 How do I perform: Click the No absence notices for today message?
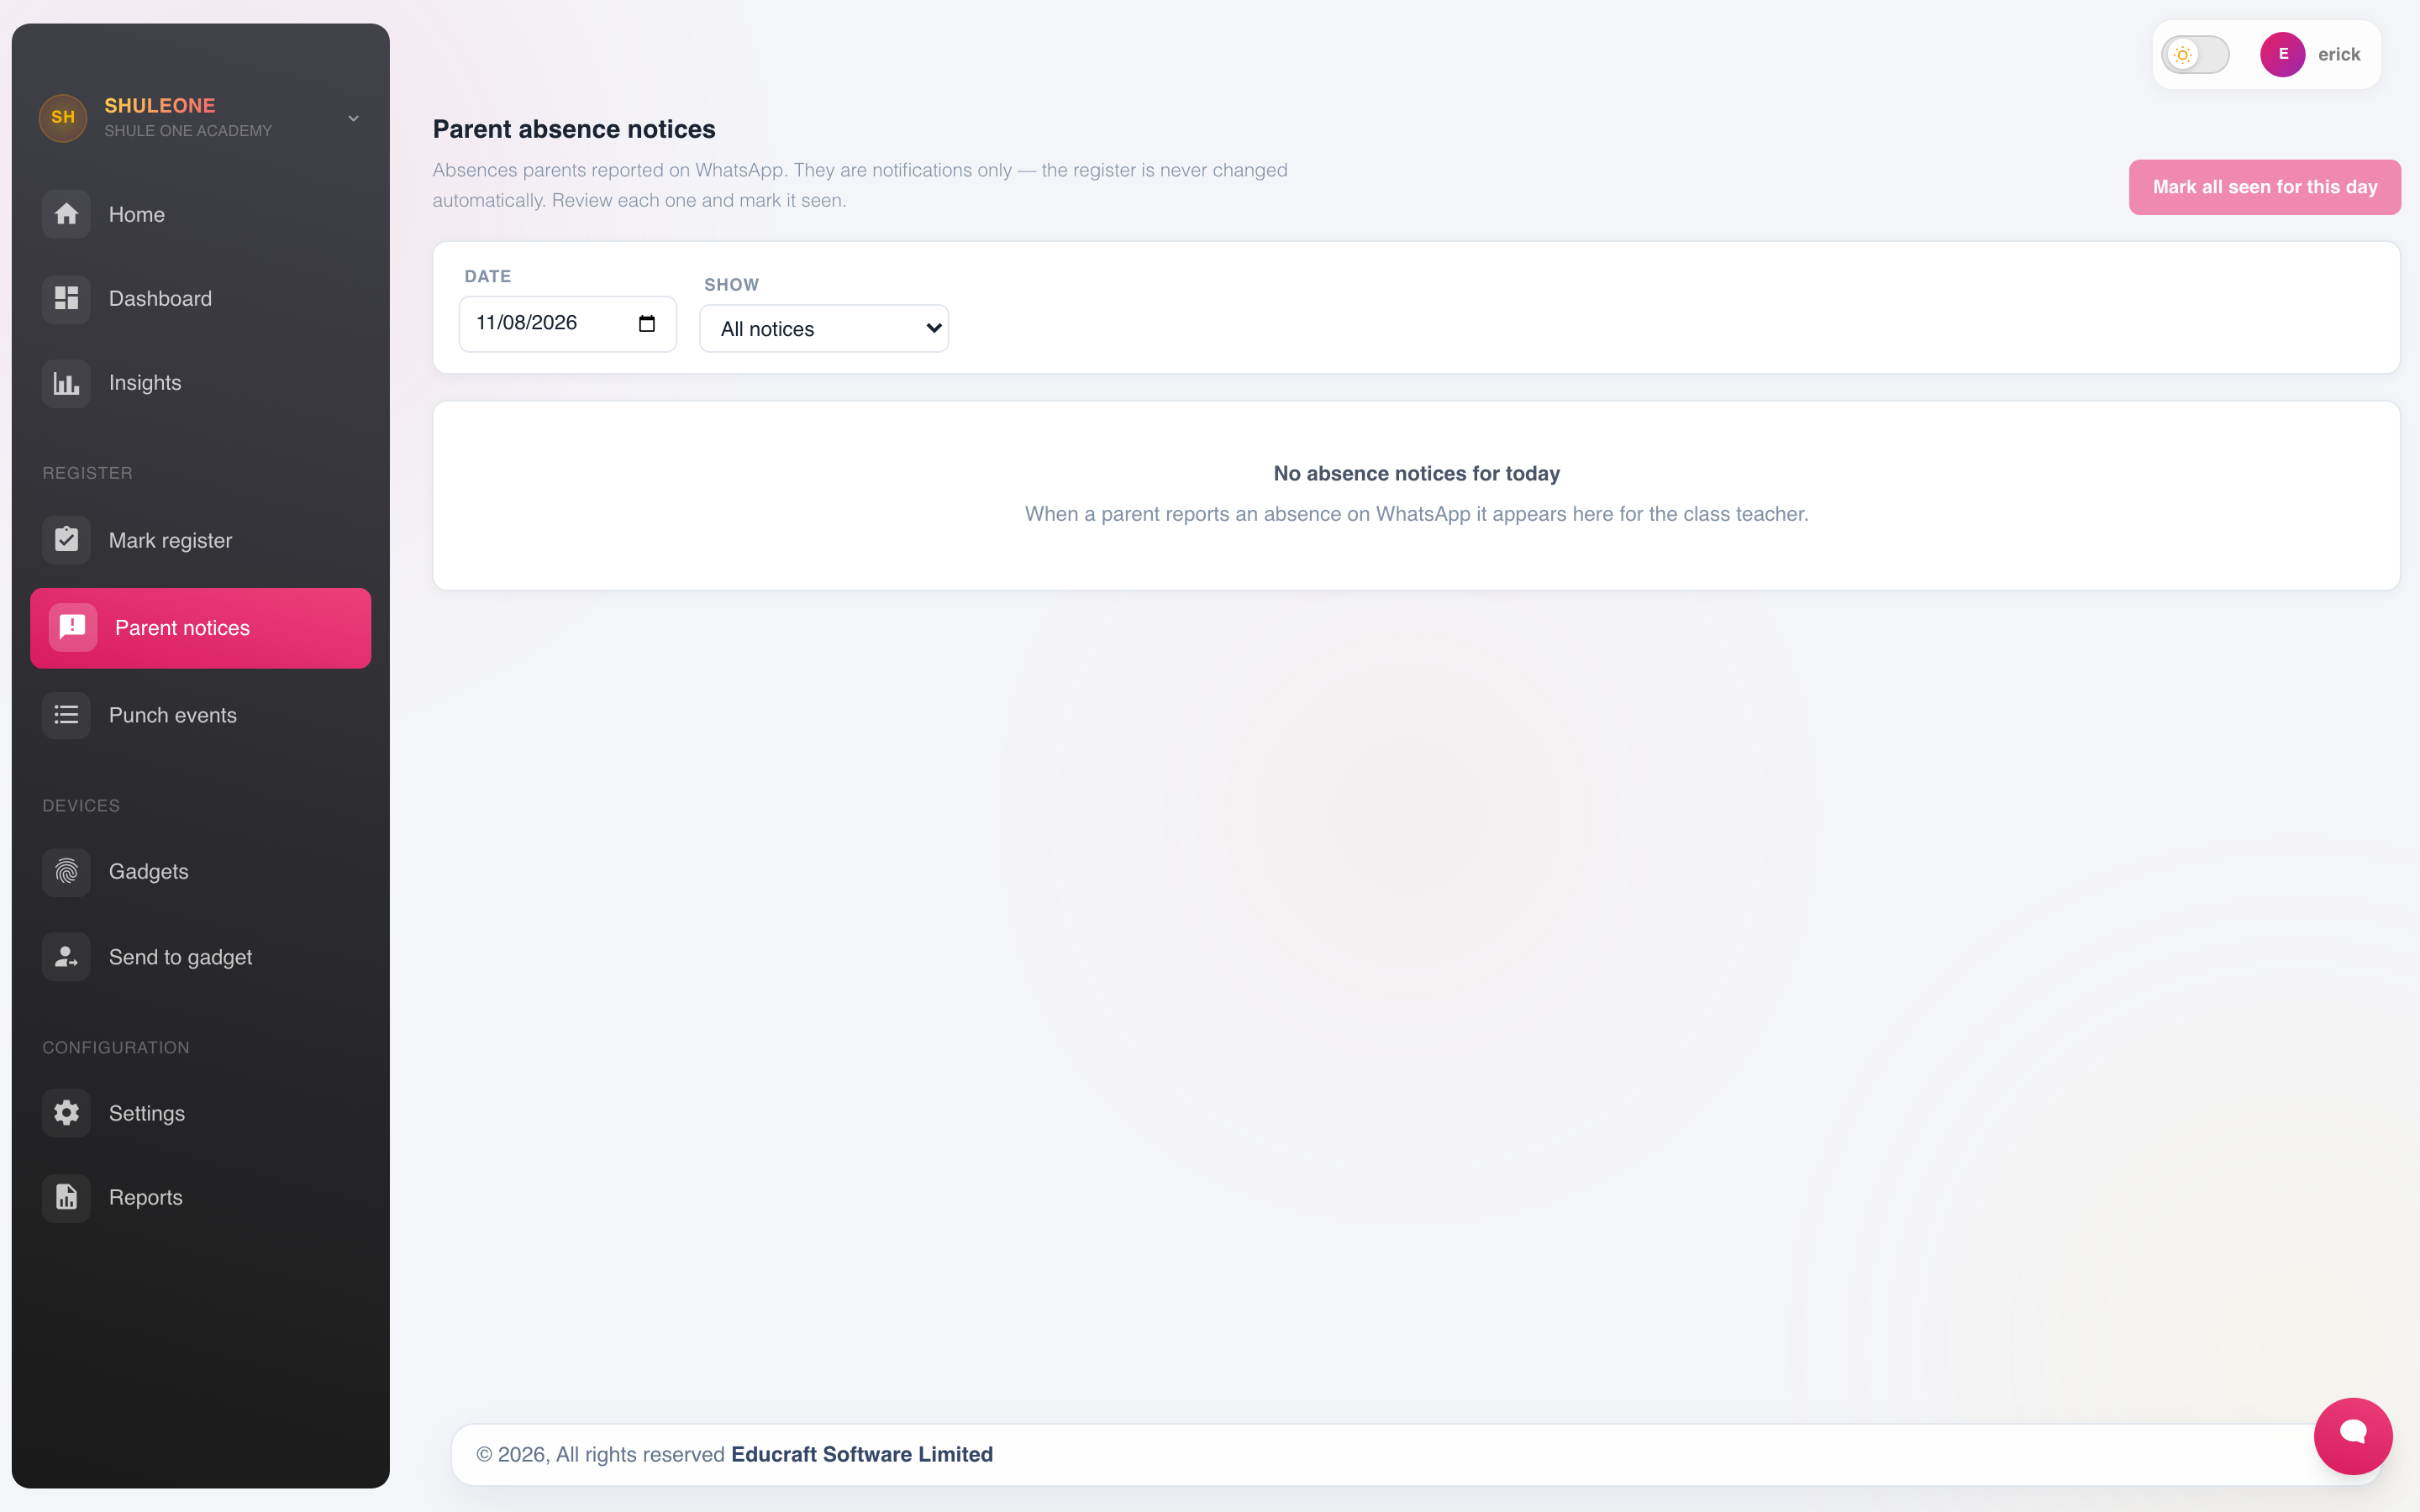point(1416,473)
